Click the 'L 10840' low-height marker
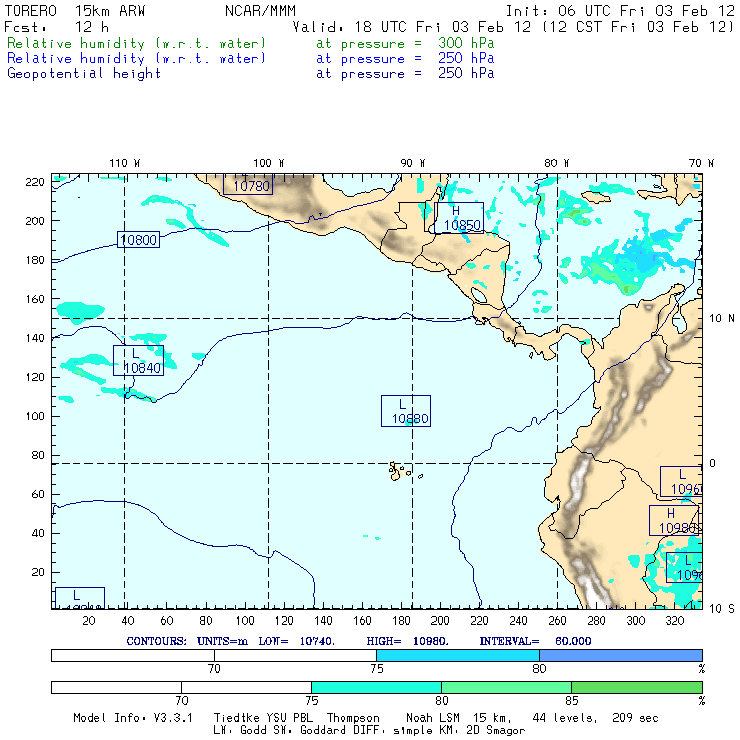The image size is (740, 740). [138, 361]
